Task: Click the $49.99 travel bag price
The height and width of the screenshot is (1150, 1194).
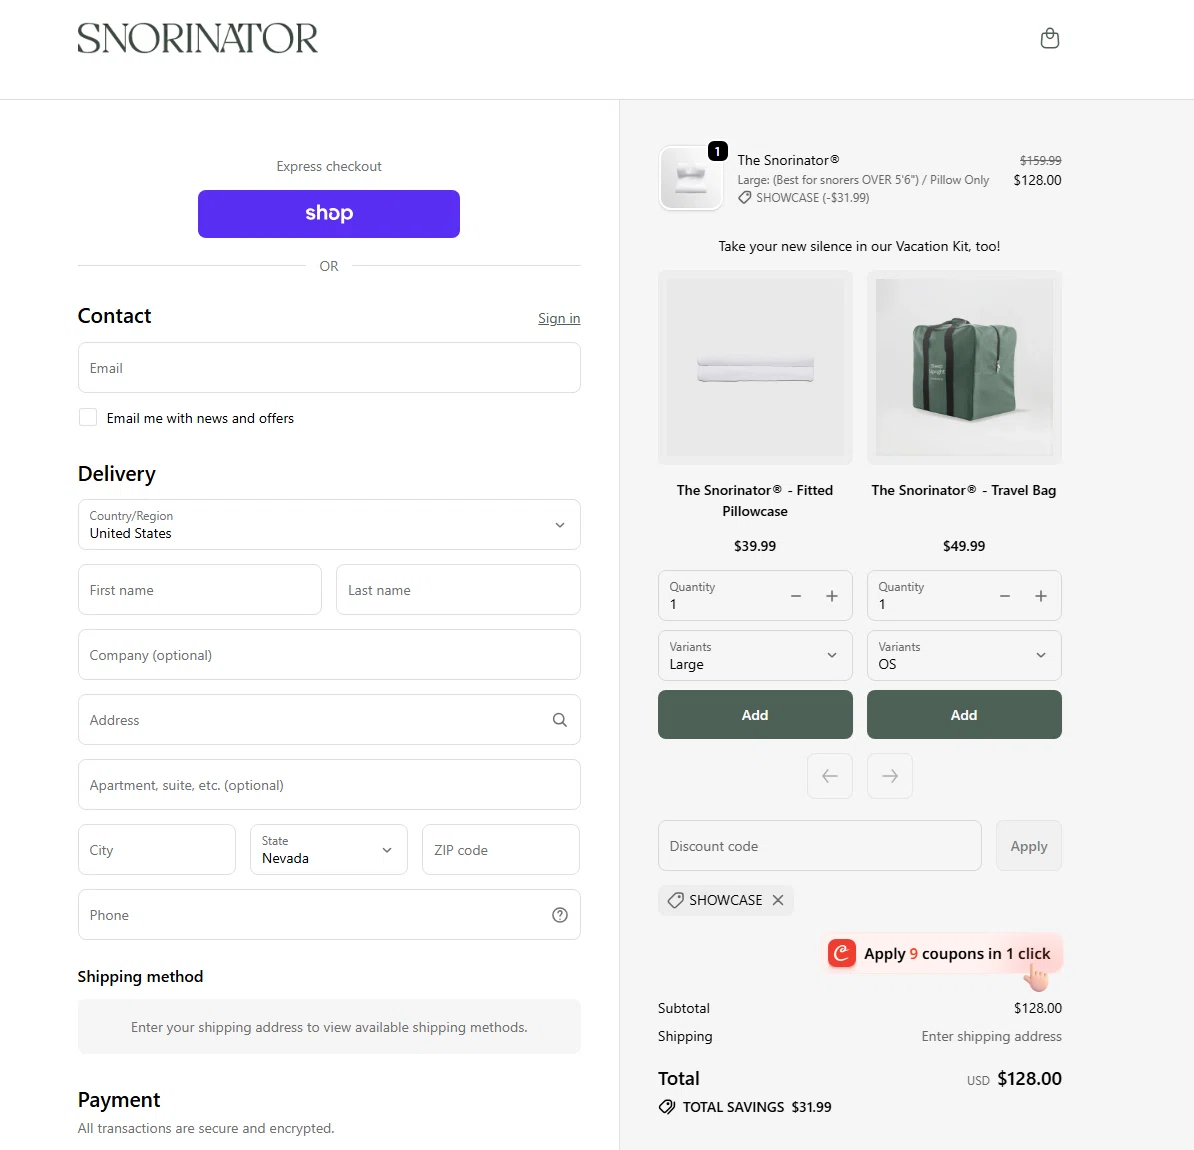Action: [963, 546]
